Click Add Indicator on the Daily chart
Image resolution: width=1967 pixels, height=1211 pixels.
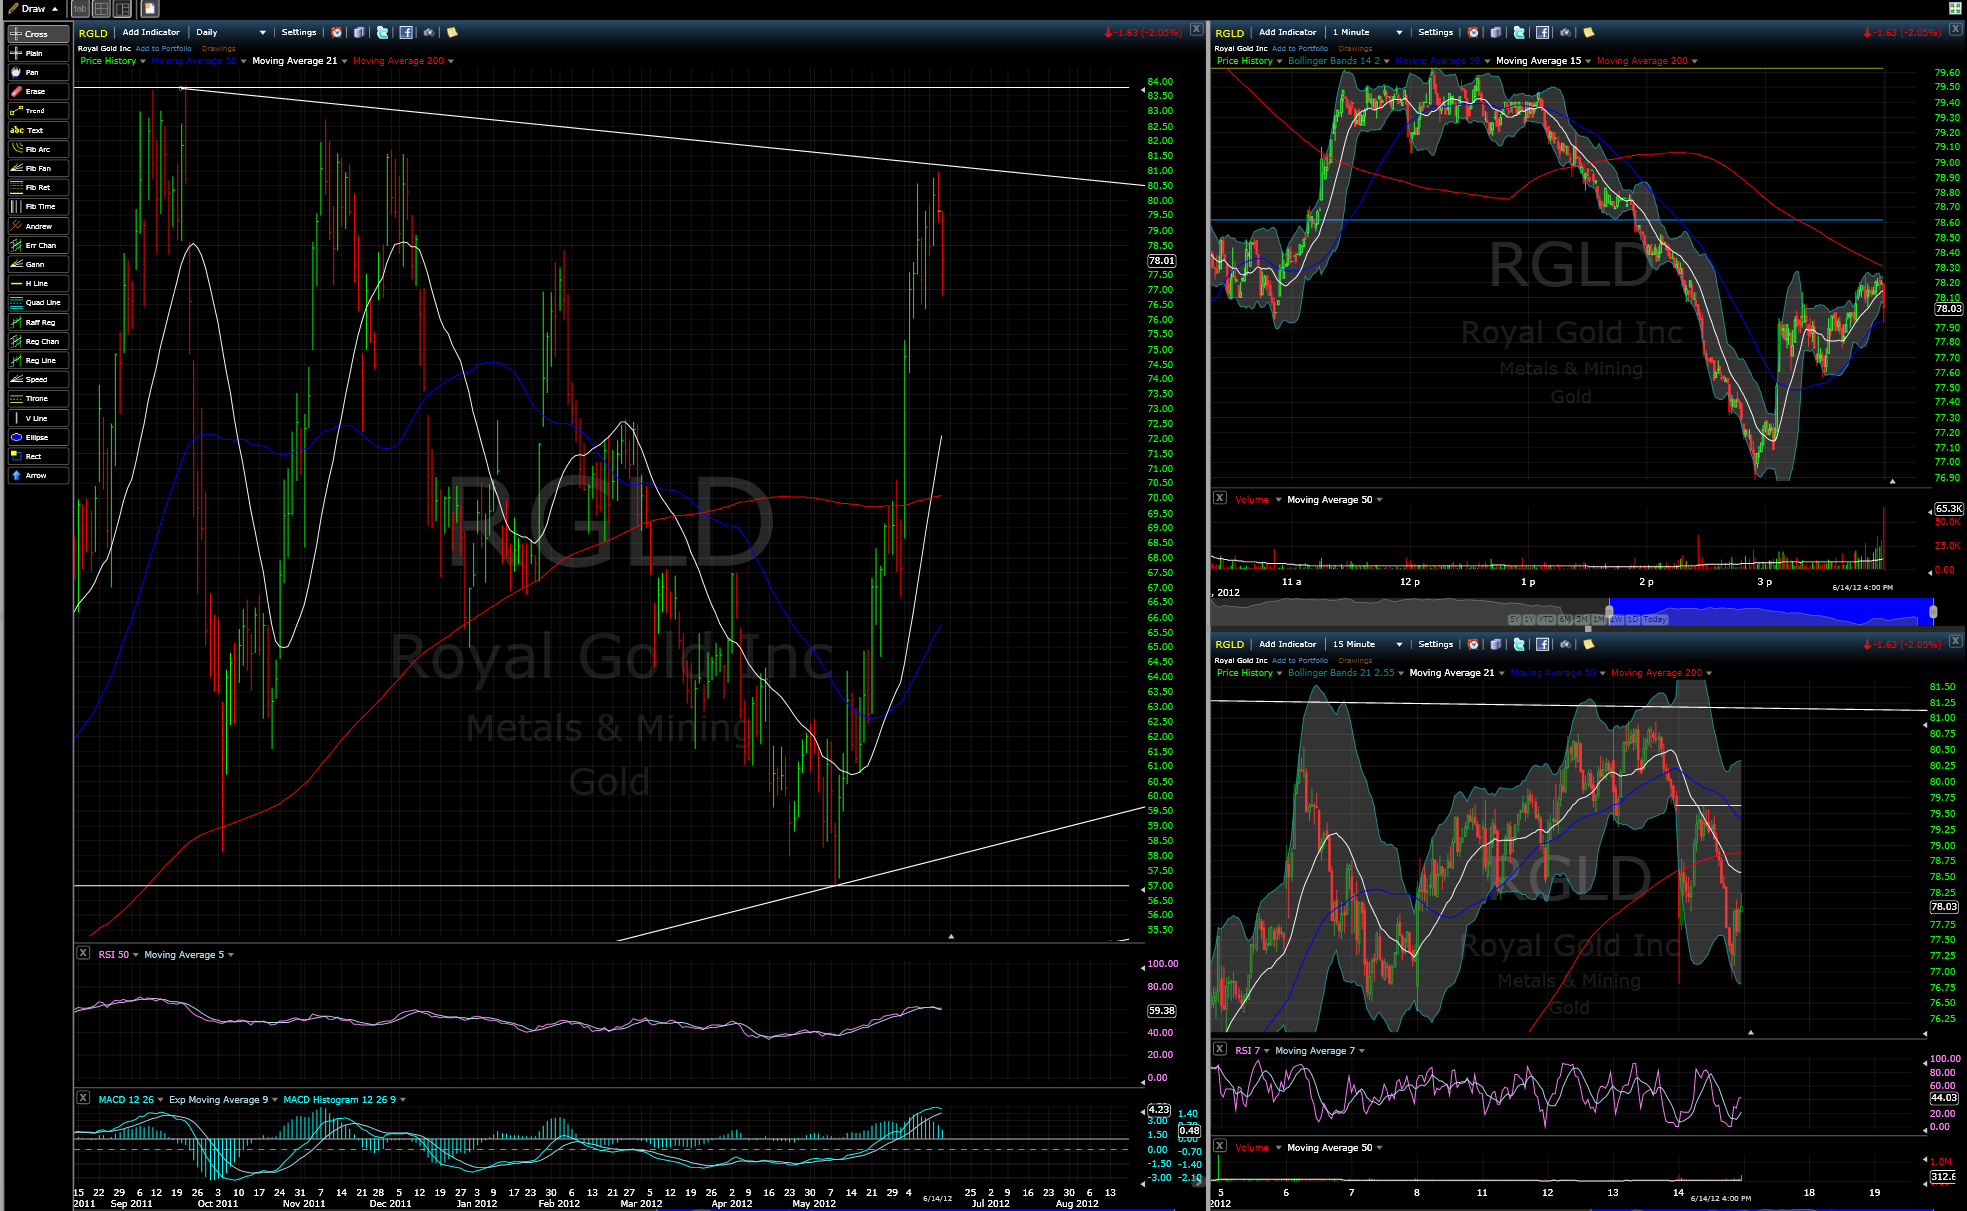151,32
